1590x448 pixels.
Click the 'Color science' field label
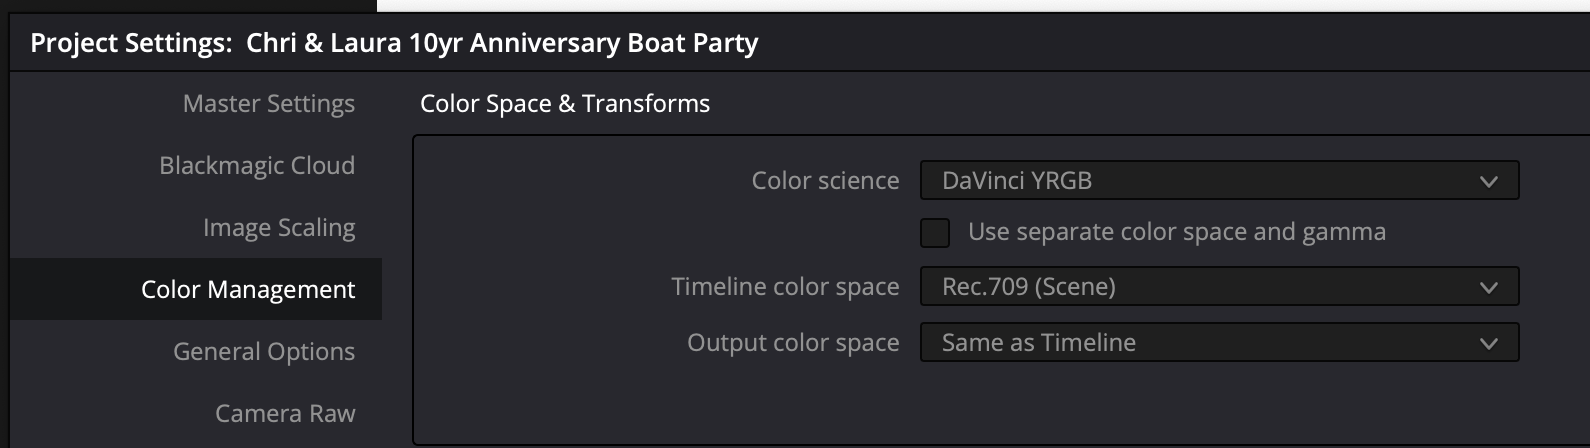point(825,181)
